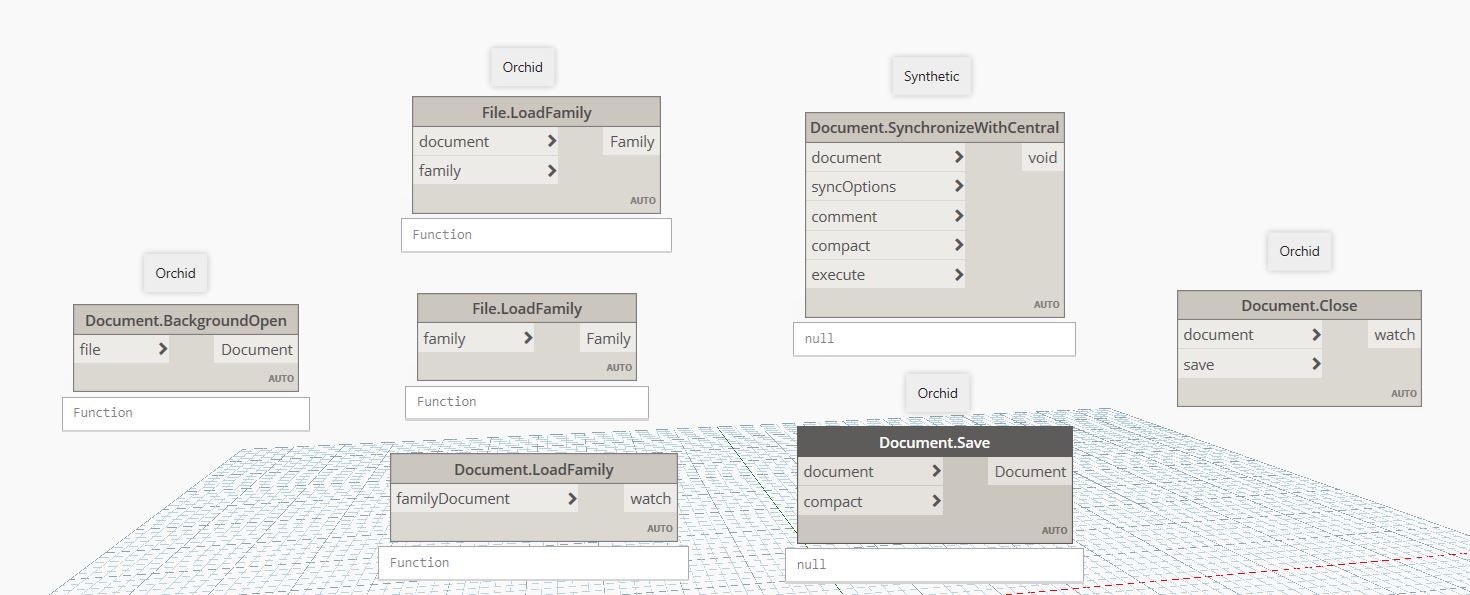The image size is (1470, 595).
Task: Toggle AUTO lacing on Document.Close
Action: (1404, 394)
